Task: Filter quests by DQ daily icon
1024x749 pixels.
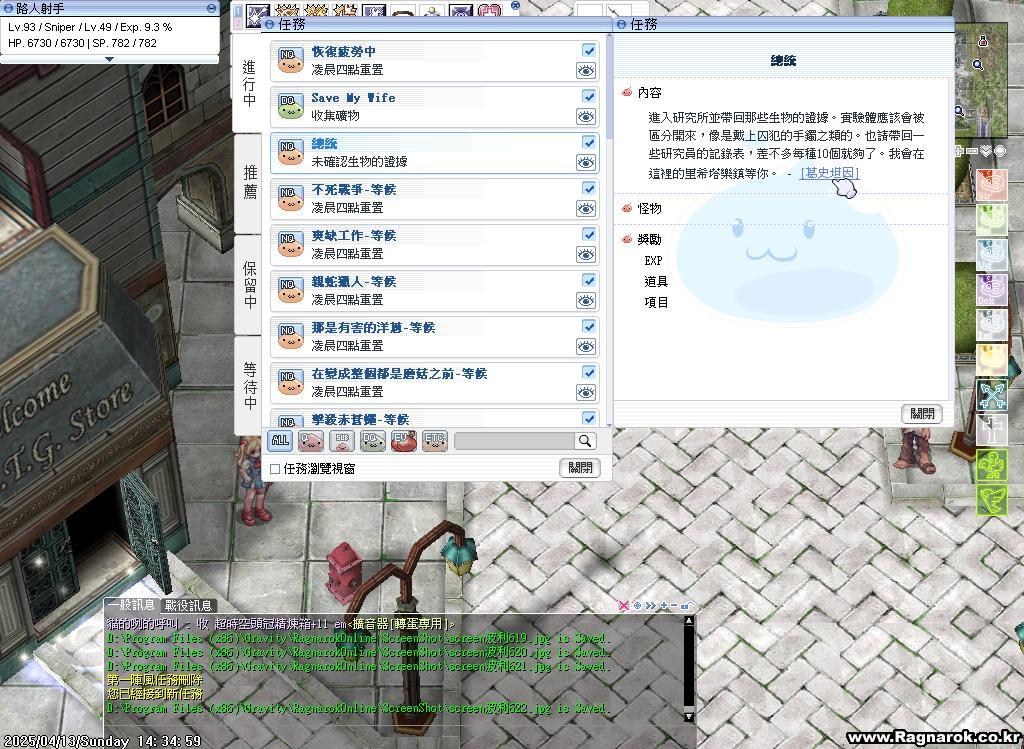Action: point(373,441)
